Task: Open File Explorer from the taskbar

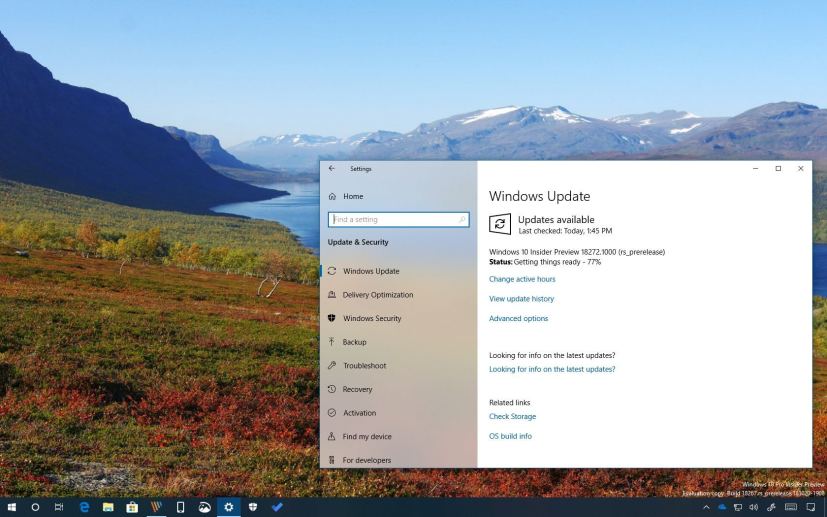Action: coord(108,508)
